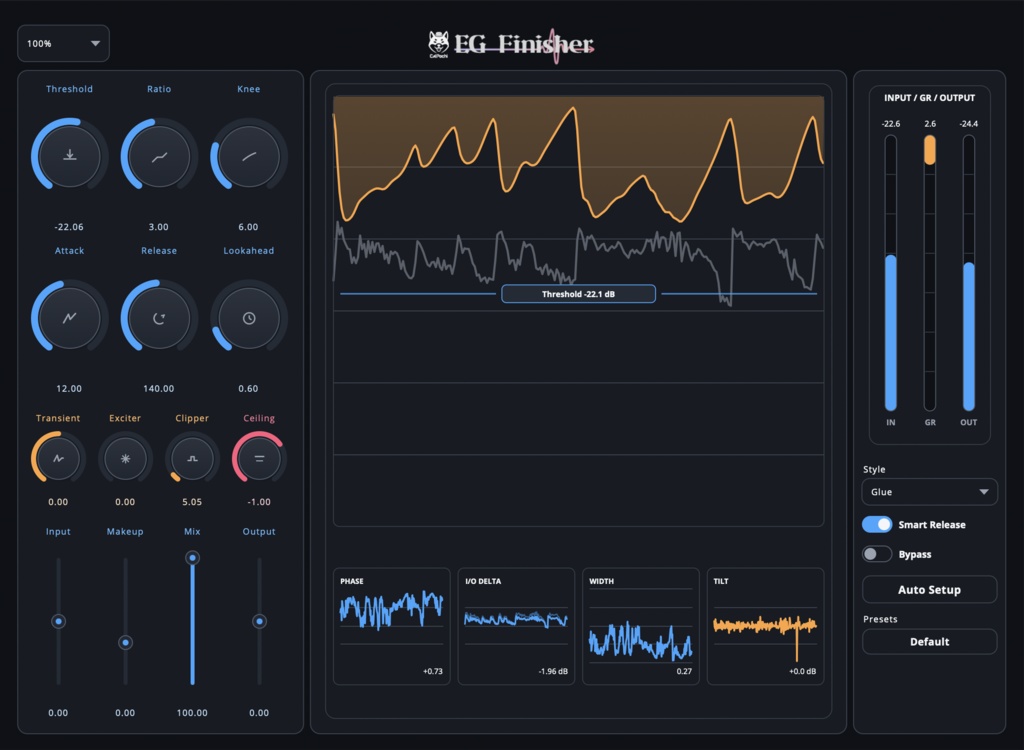This screenshot has width=1024, height=750.
Task: Click the WIDTH meter panel
Action: [641, 627]
